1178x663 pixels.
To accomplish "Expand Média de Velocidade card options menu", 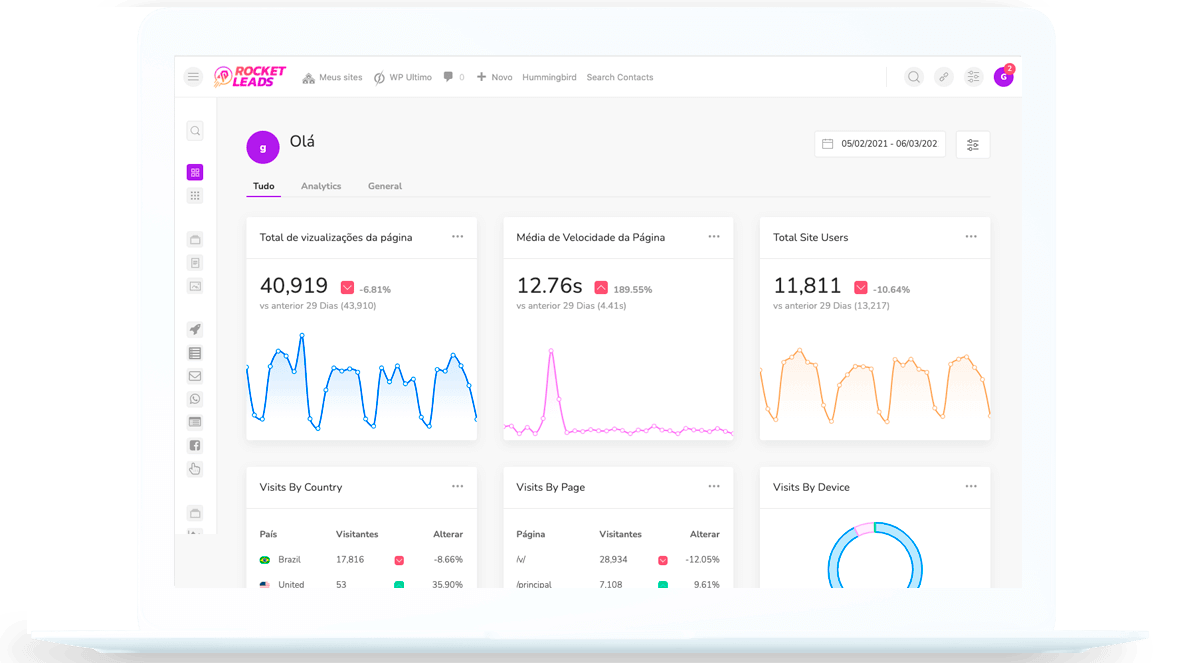I will [x=714, y=237].
